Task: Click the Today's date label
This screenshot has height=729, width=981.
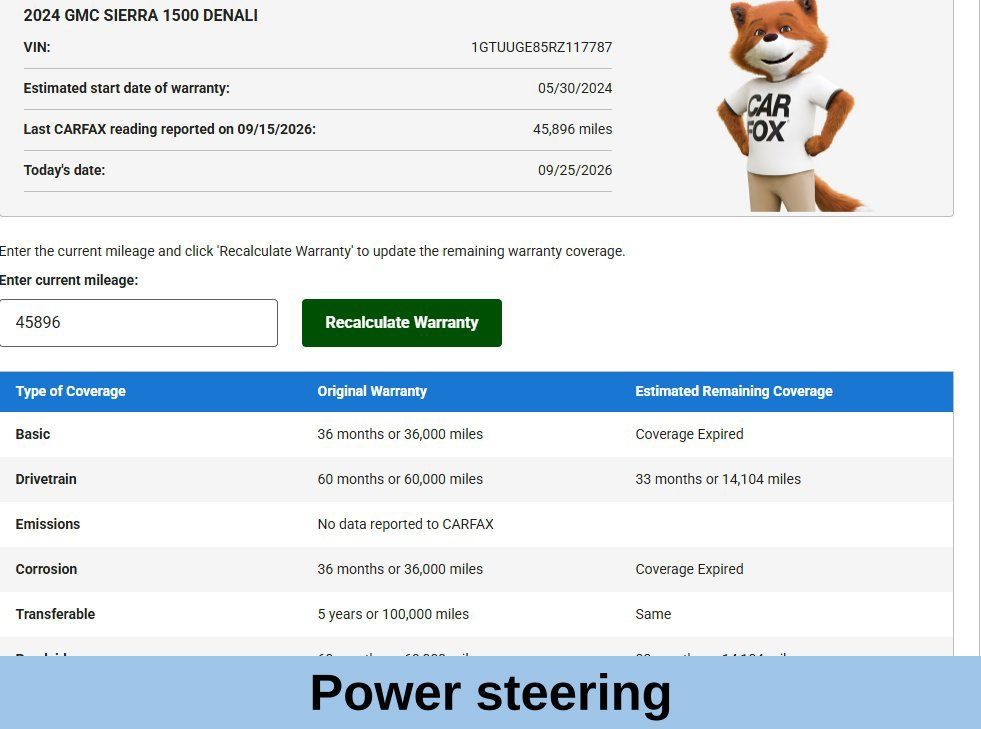Action: [x=64, y=170]
